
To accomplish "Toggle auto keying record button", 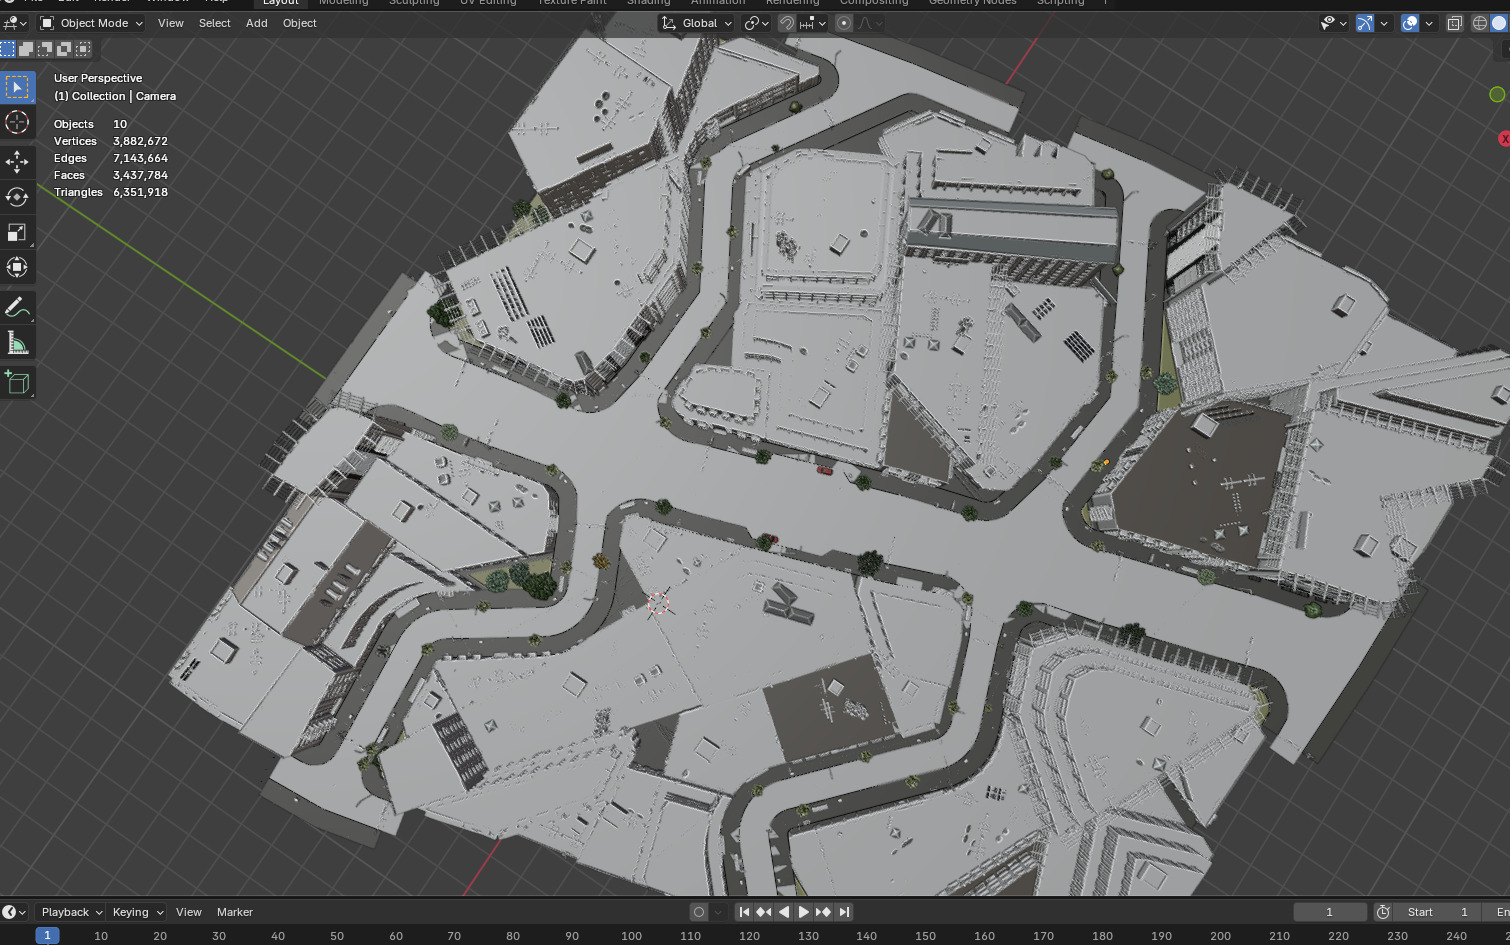I will click(x=699, y=912).
